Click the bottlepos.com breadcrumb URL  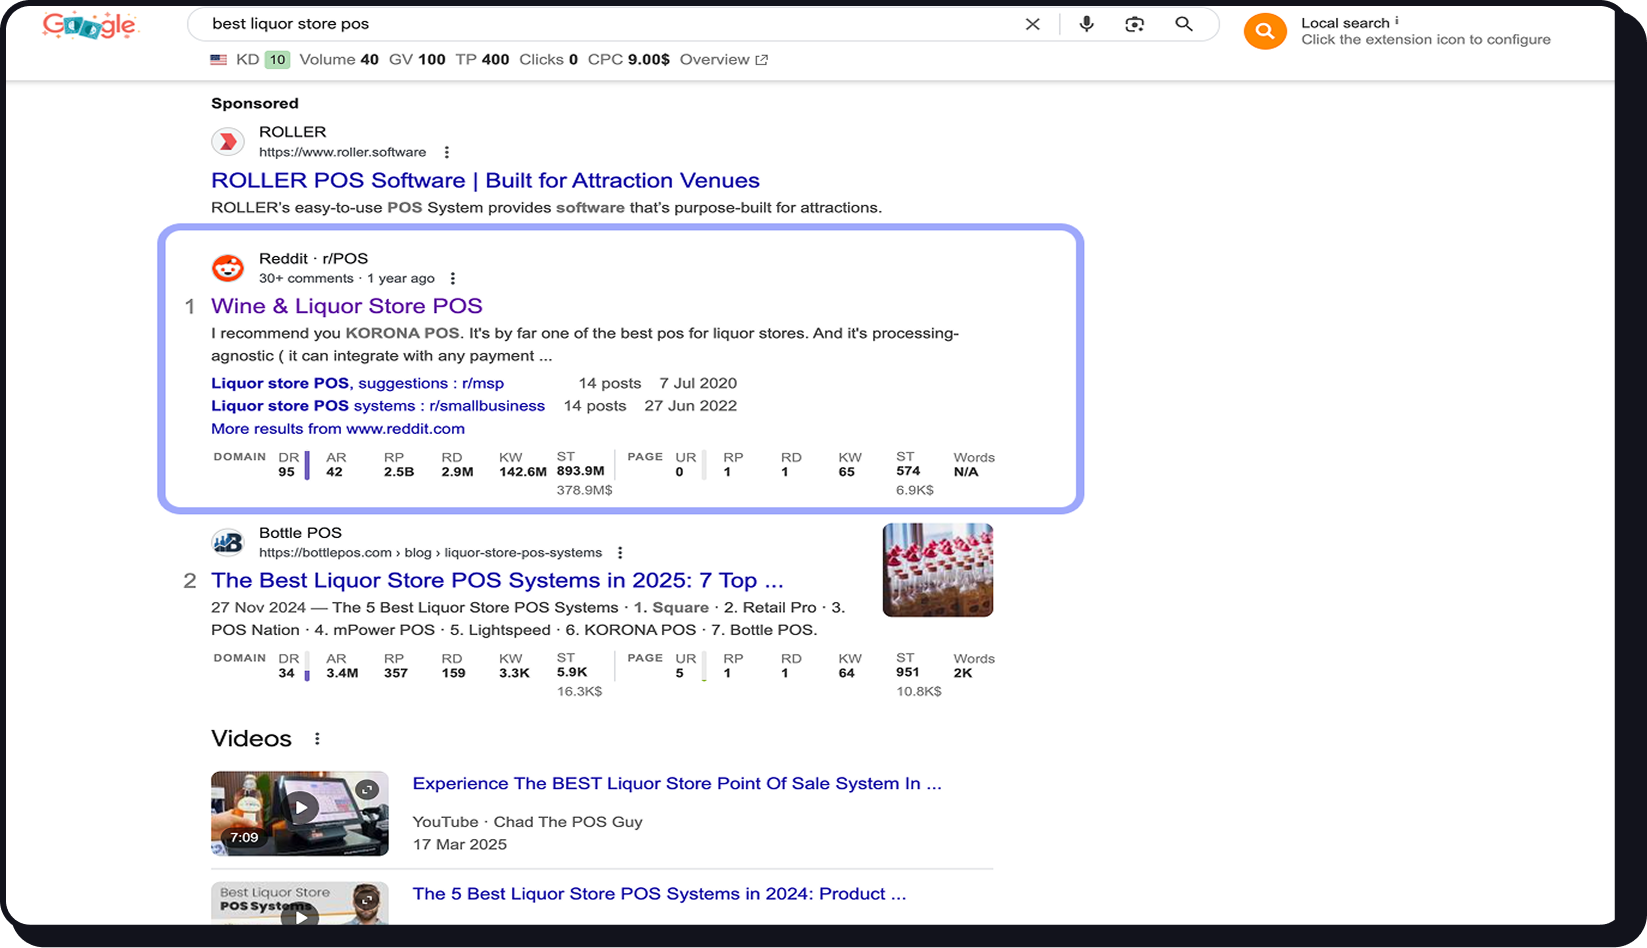pos(430,553)
